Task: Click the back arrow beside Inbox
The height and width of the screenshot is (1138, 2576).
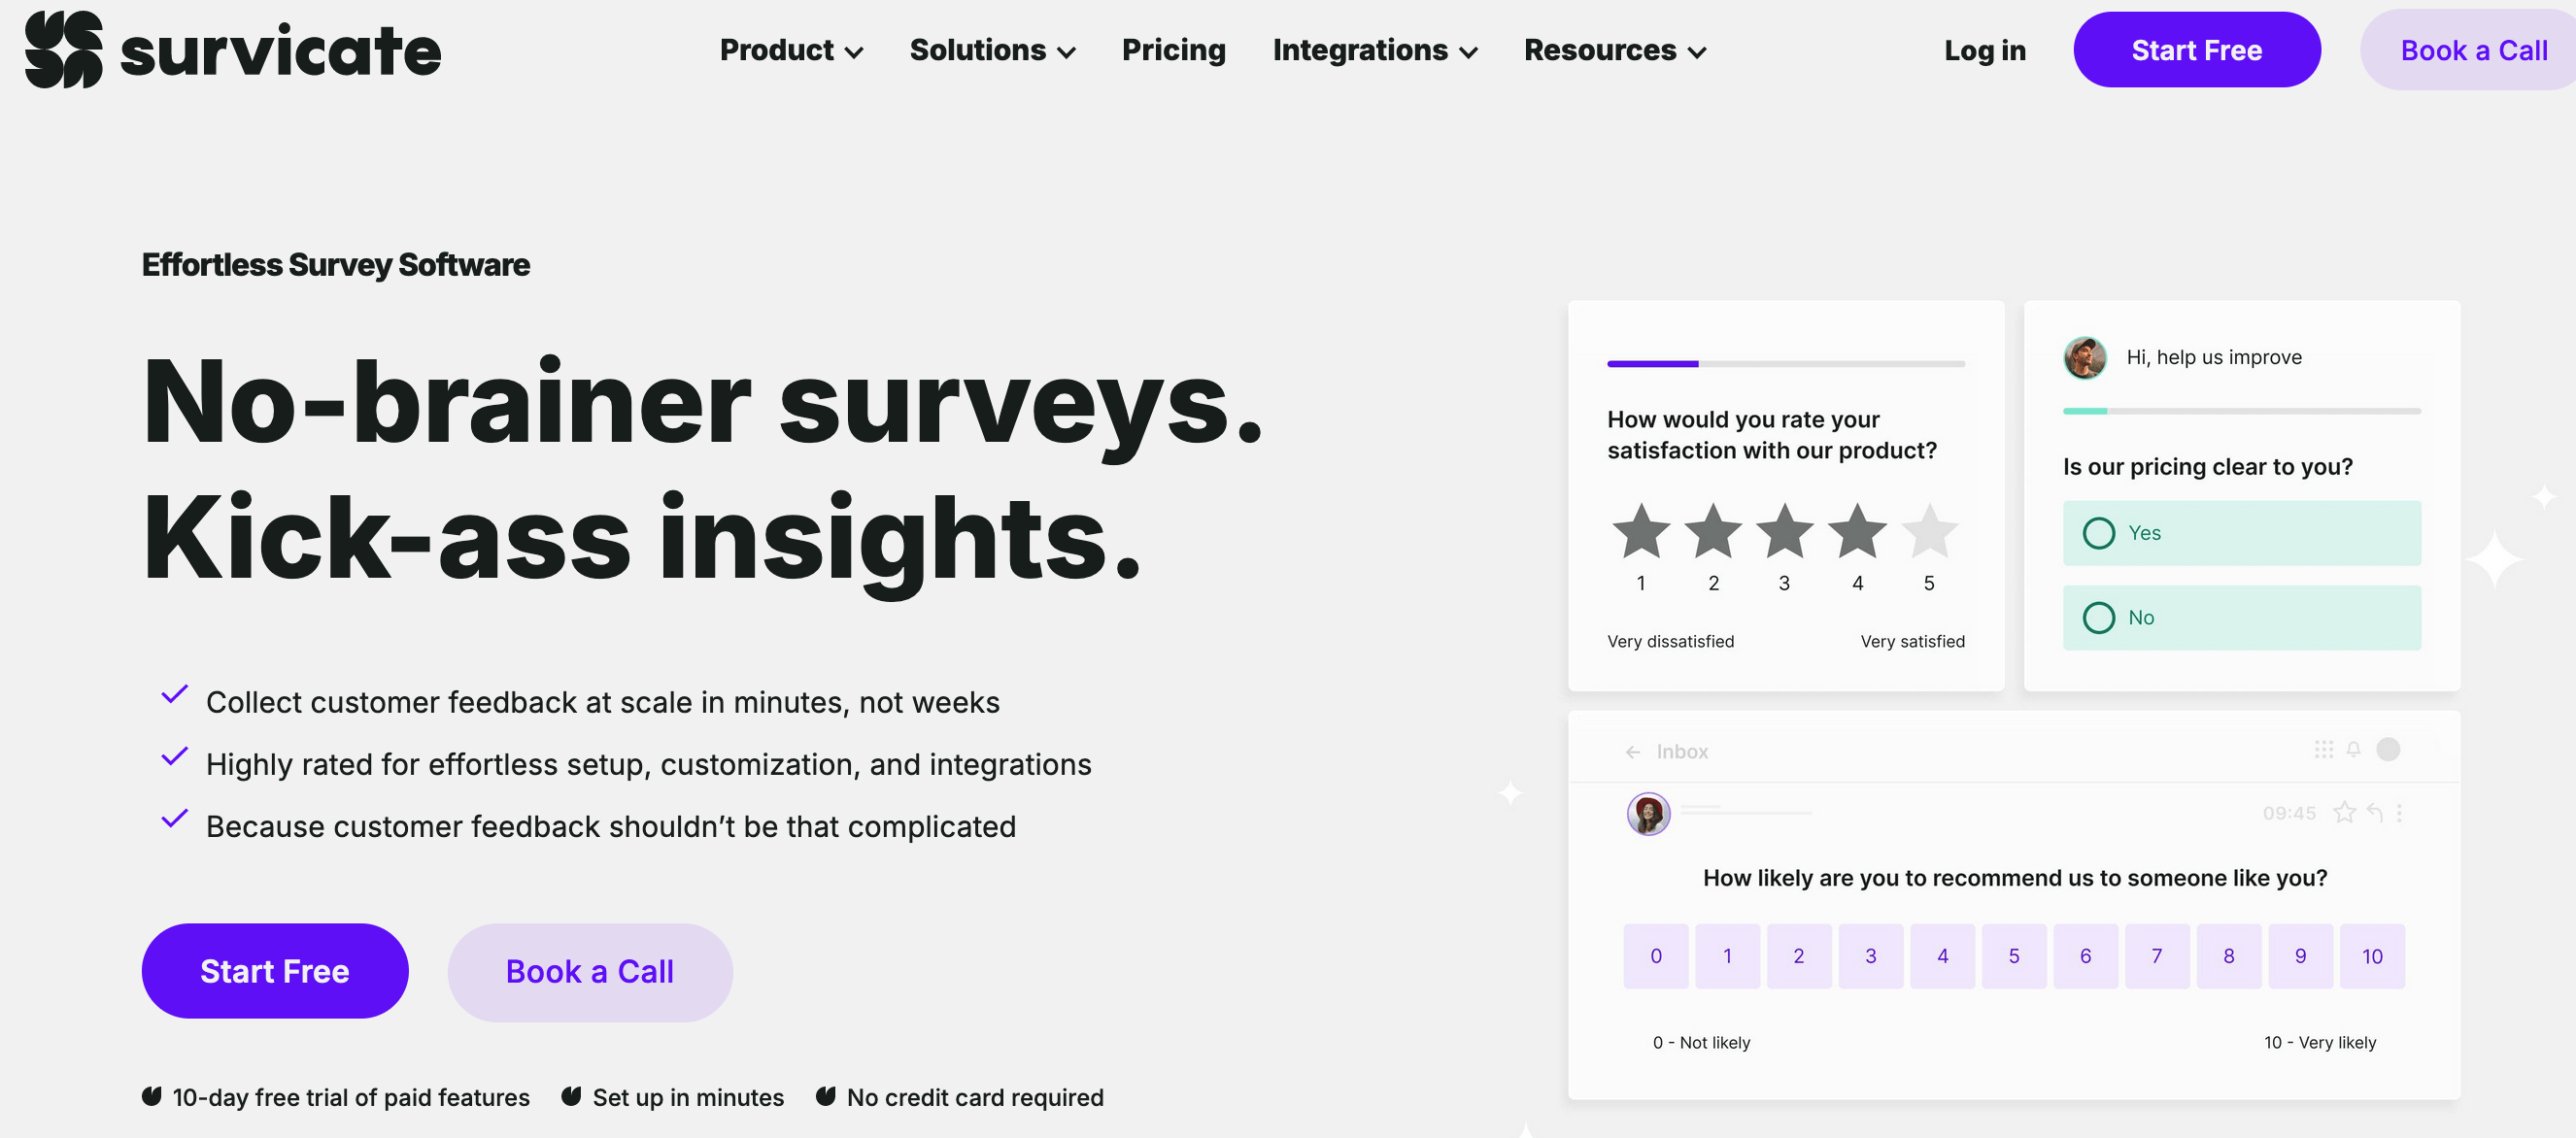Action: click(1632, 752)
